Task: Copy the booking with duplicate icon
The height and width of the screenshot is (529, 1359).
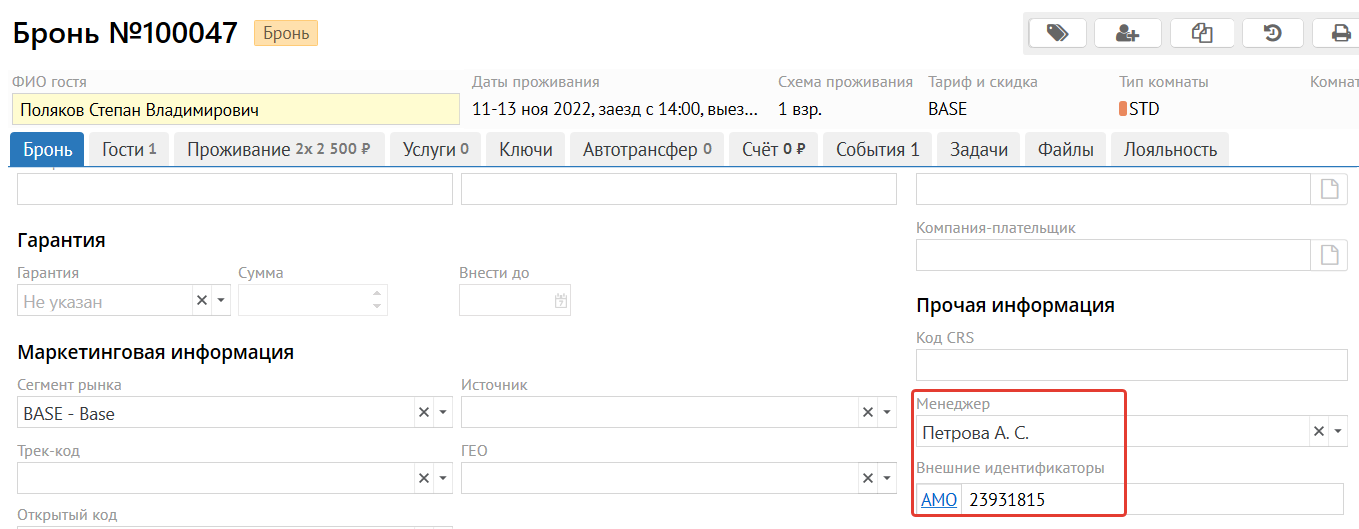Action: tap(1202, 33)
